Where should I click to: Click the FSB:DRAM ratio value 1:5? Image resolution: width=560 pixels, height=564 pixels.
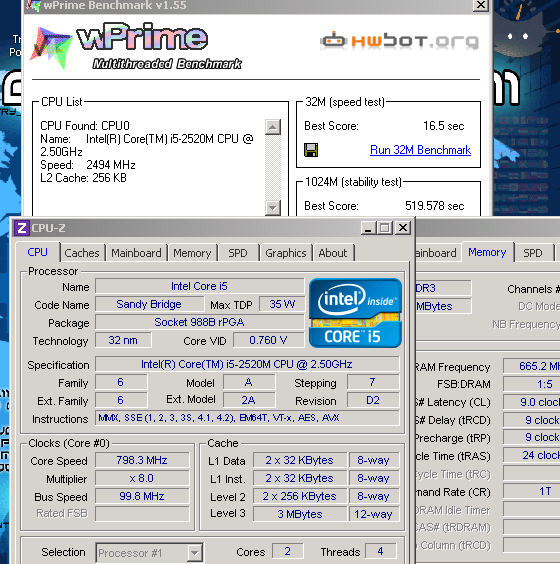point(532,384)
